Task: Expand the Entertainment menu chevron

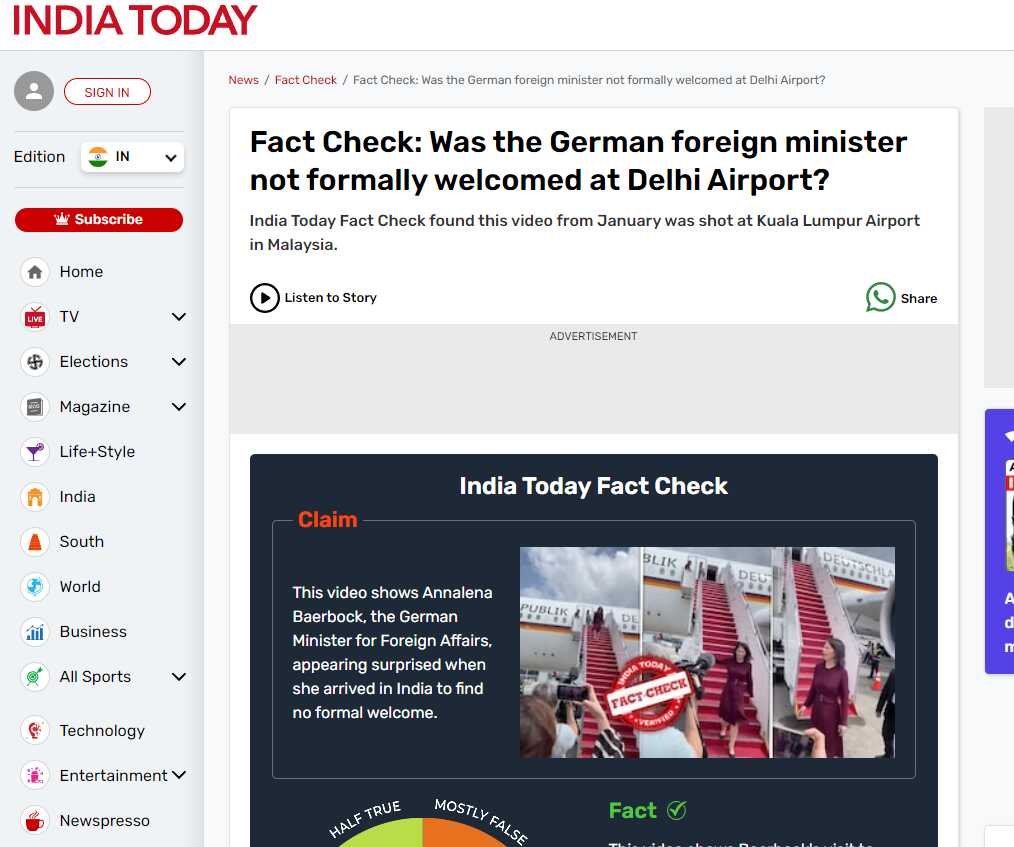Action: coord(178,775)
